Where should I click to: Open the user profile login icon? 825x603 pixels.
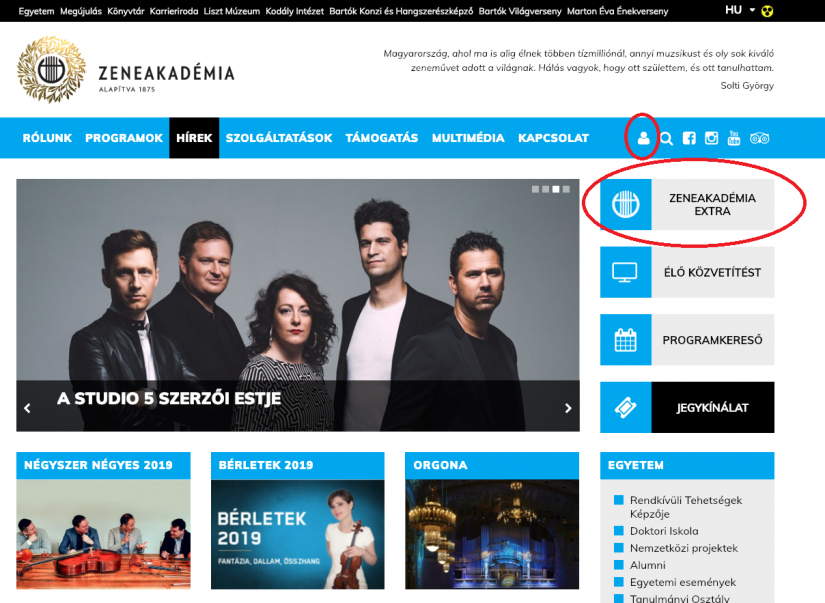pyautogui.click(x=643, y=138)
